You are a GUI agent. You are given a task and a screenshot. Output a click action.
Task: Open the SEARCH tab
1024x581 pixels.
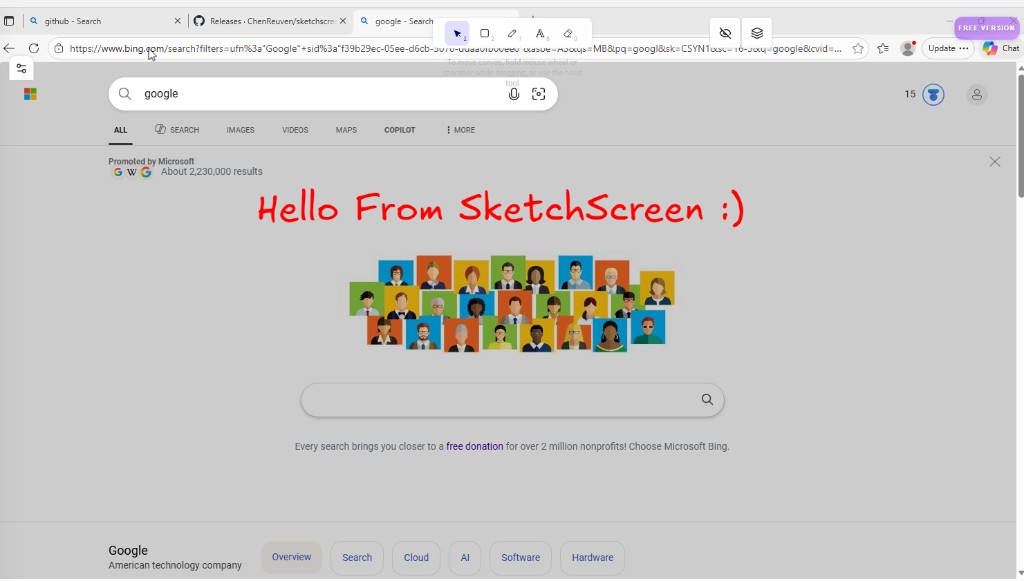click(x=177, y=130)
